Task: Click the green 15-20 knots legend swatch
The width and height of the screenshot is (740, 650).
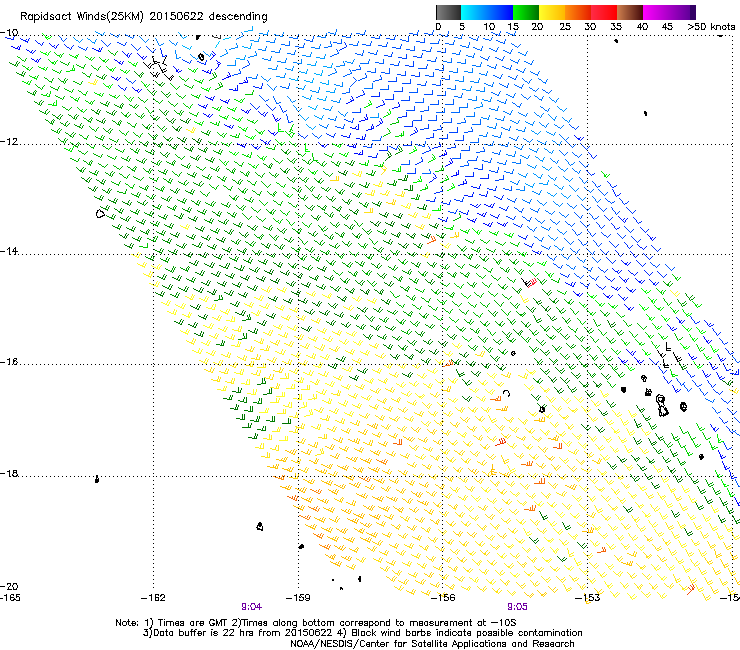Action: (526, 12)
